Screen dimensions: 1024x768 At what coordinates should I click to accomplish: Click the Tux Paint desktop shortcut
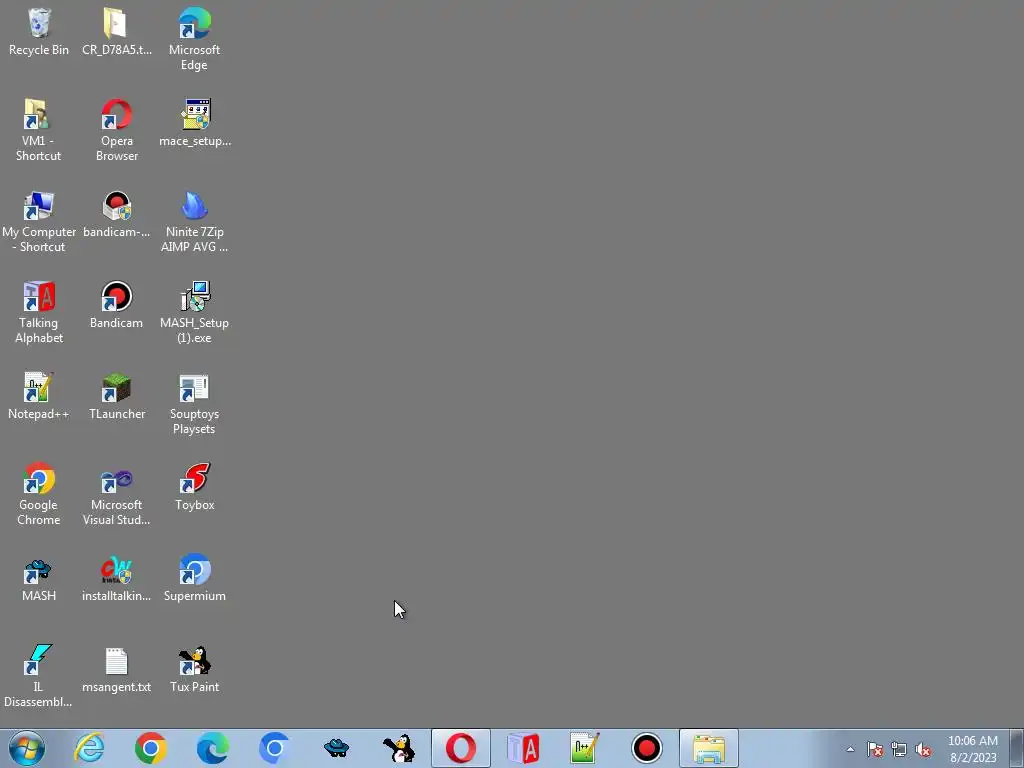pyautogui.click(x=194, y=670)
